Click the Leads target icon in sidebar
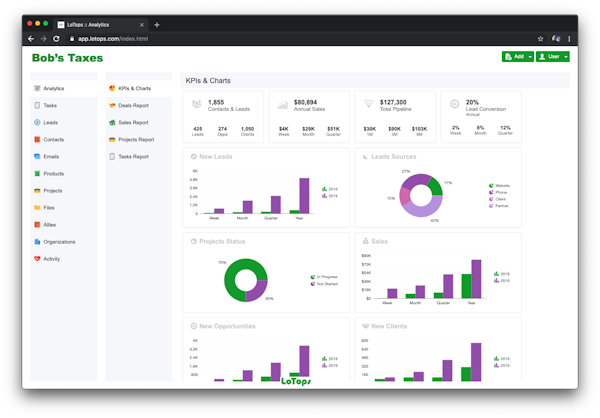This screenshot has width=600, height=418. 37,122
